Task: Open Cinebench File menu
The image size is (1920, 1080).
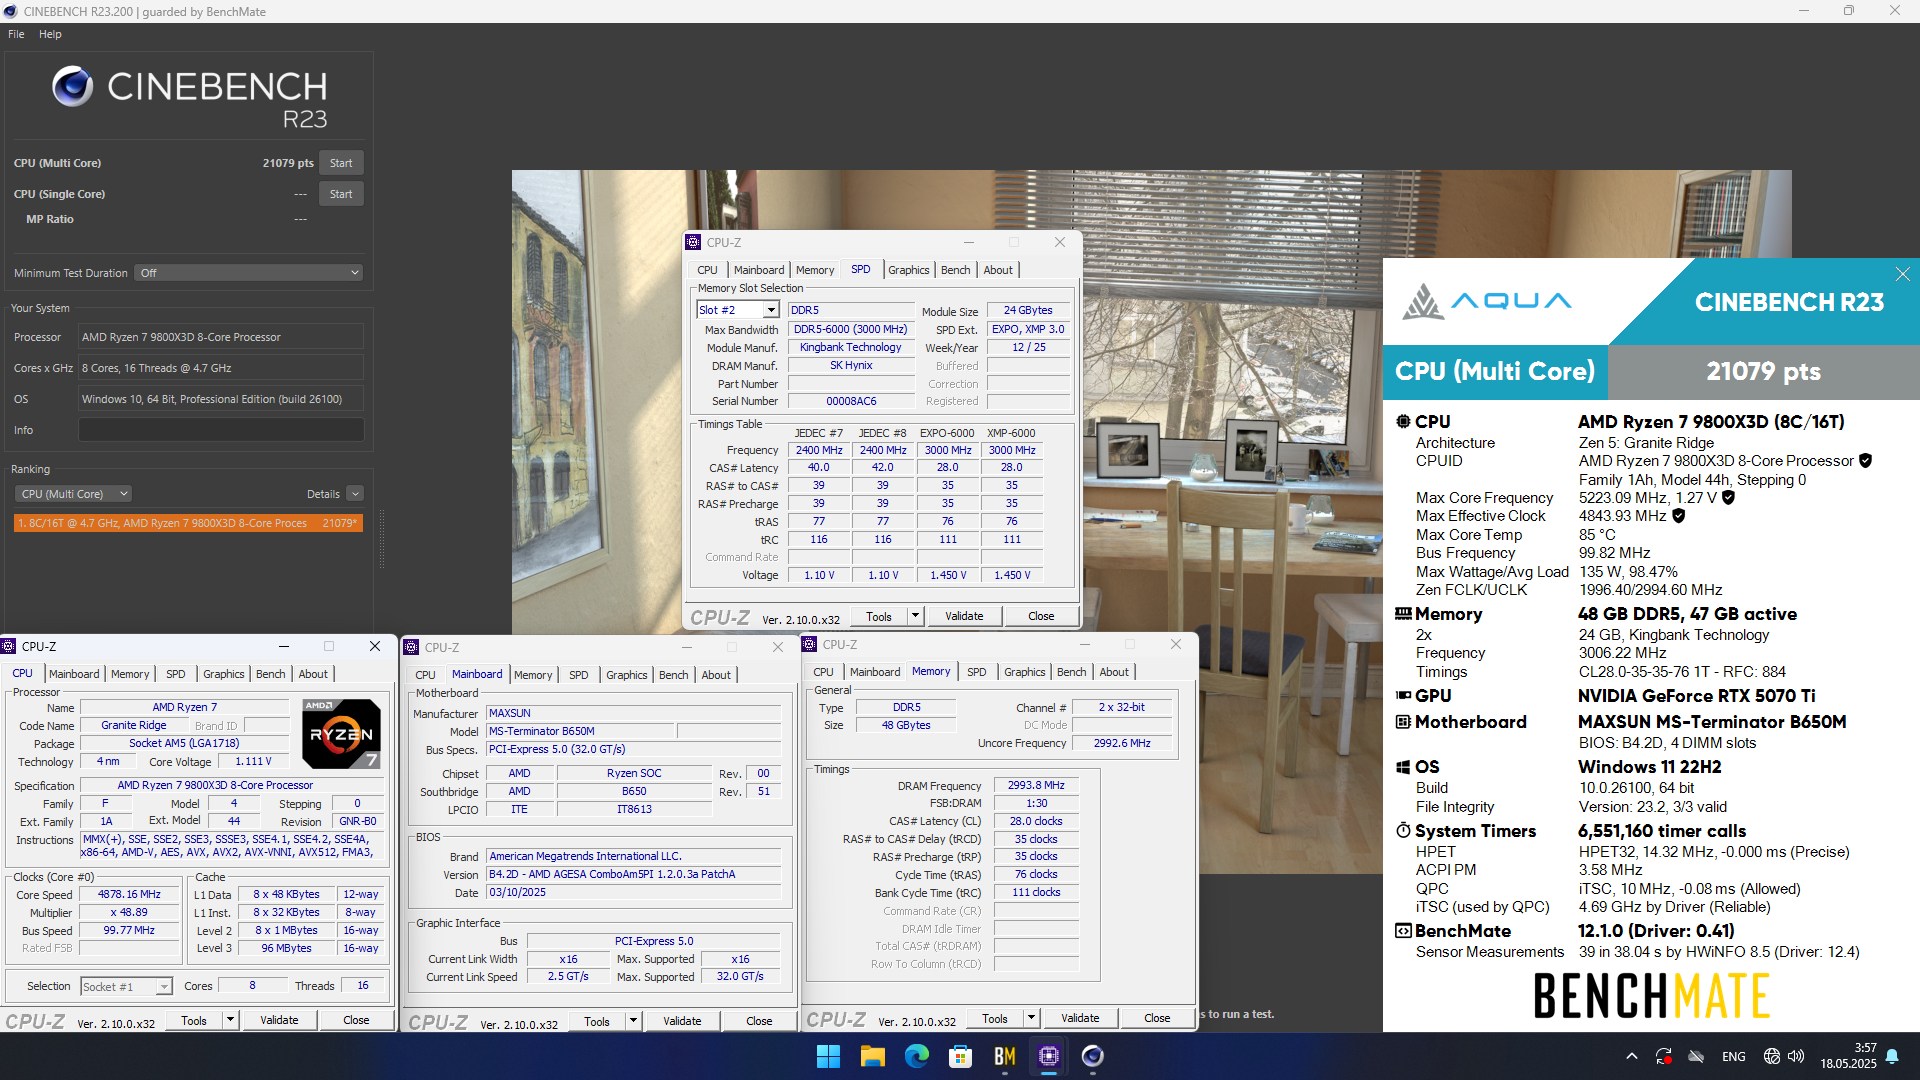Action: pyautogui.click(x=16, y=34)
